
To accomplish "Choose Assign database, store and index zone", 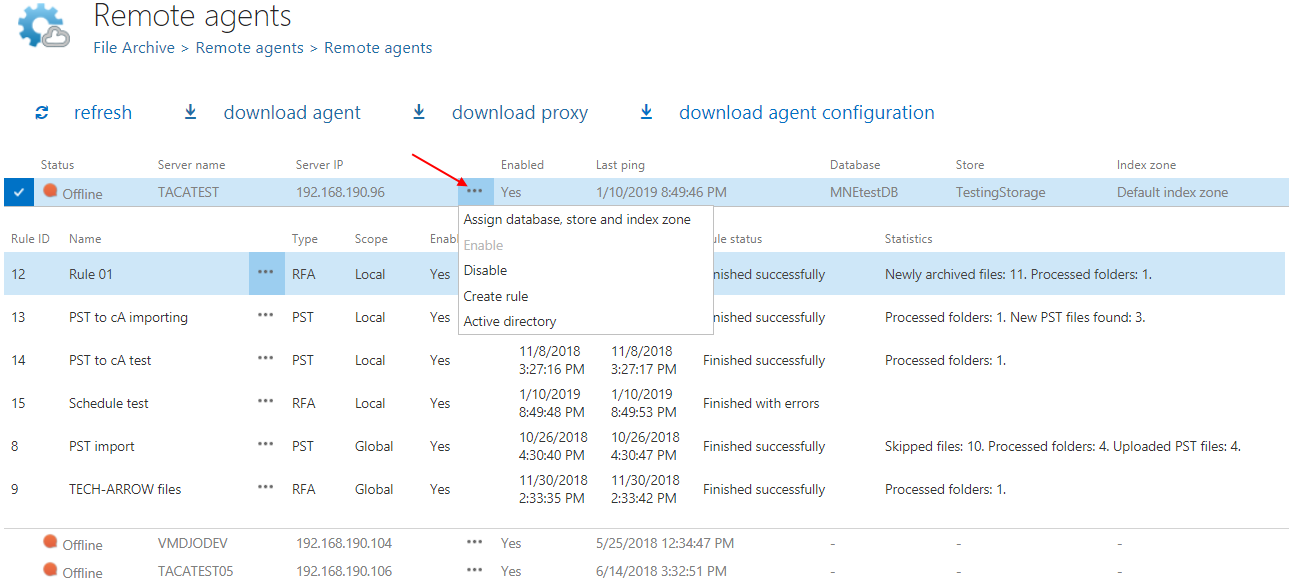I will pyautogui.click(x=577, y=219).
